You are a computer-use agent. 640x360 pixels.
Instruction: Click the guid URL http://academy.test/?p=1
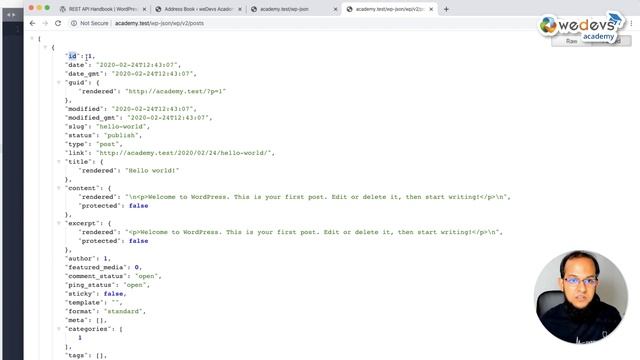coord(176,91)
